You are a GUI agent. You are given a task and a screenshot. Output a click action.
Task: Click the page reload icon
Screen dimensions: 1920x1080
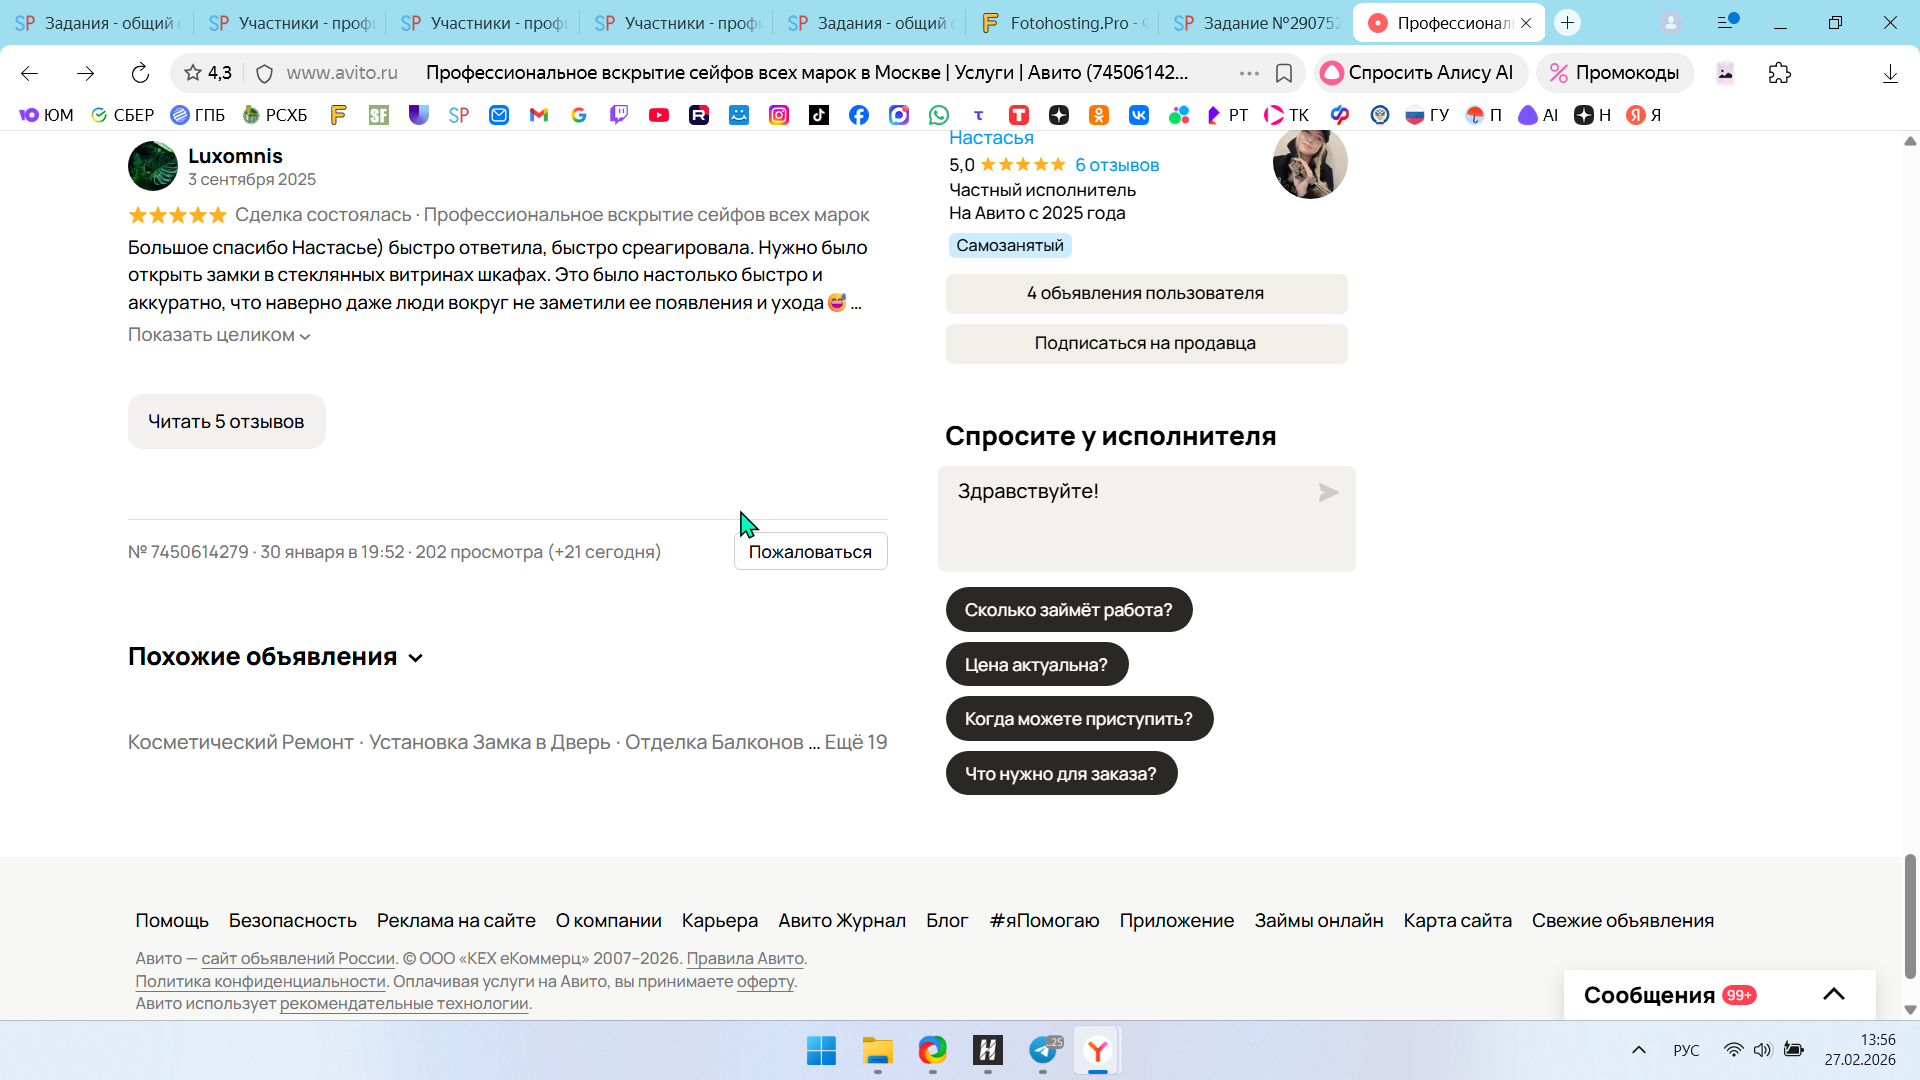[x=140, y=73]
